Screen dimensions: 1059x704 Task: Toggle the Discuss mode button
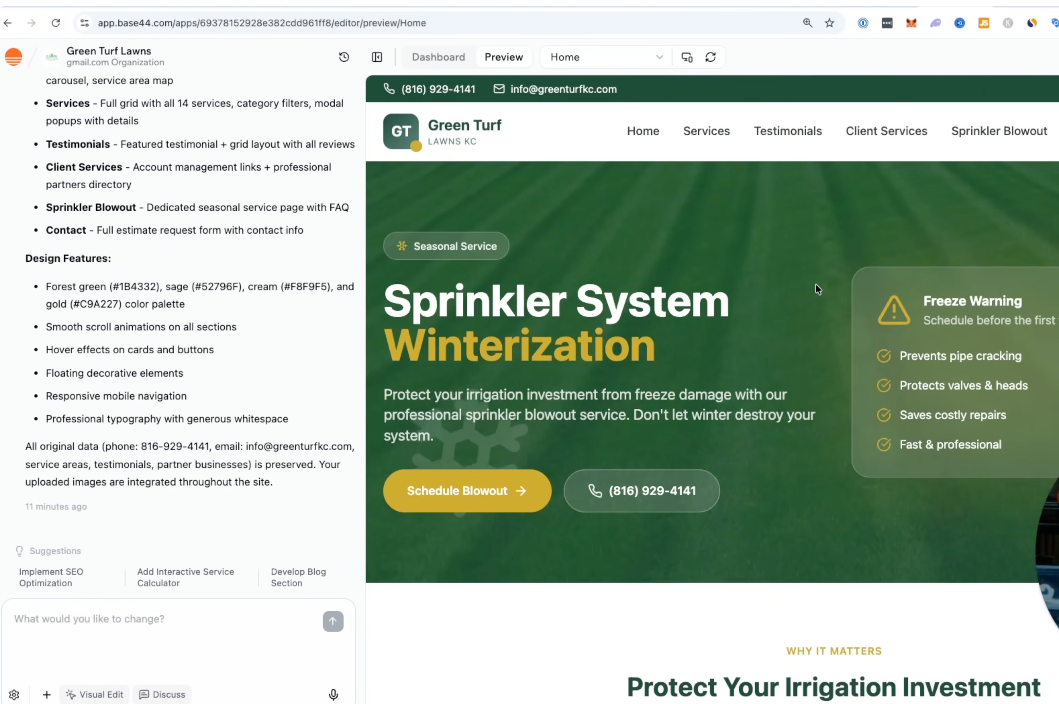coord(162,695)
